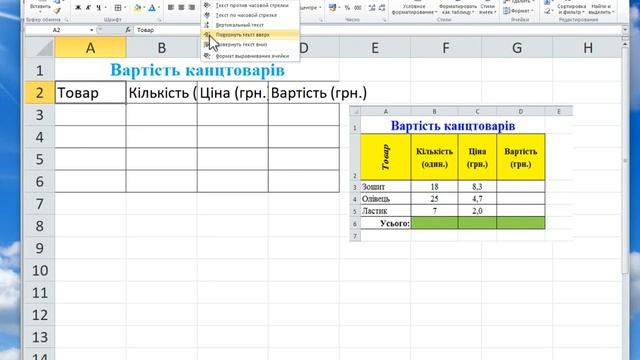This screenshot has height=360, width=640.
Task: Open the font color dropdown arrow
Action: click(x=159, y=7)
